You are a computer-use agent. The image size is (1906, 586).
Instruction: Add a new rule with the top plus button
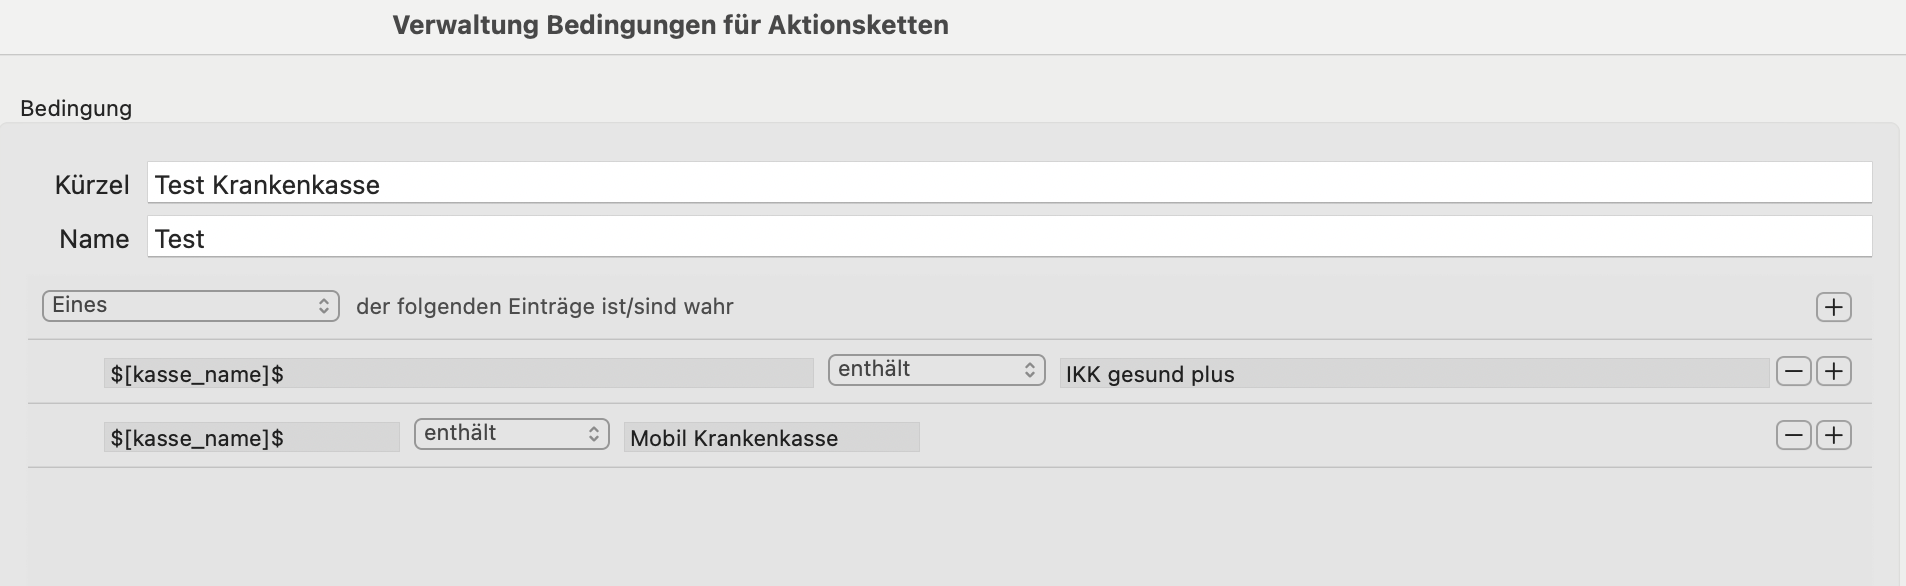pos(1833,307)
